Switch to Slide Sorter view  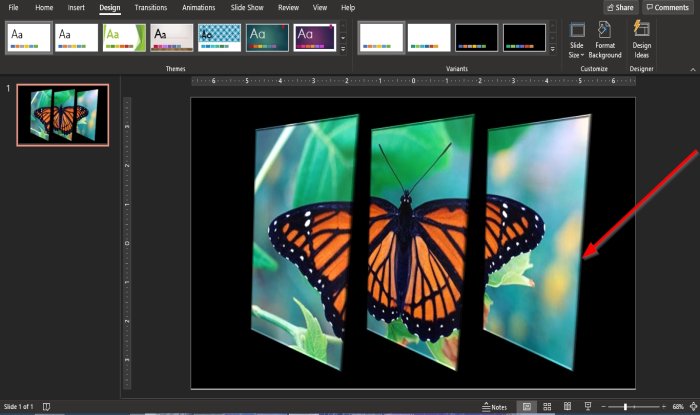pos(547,407)
